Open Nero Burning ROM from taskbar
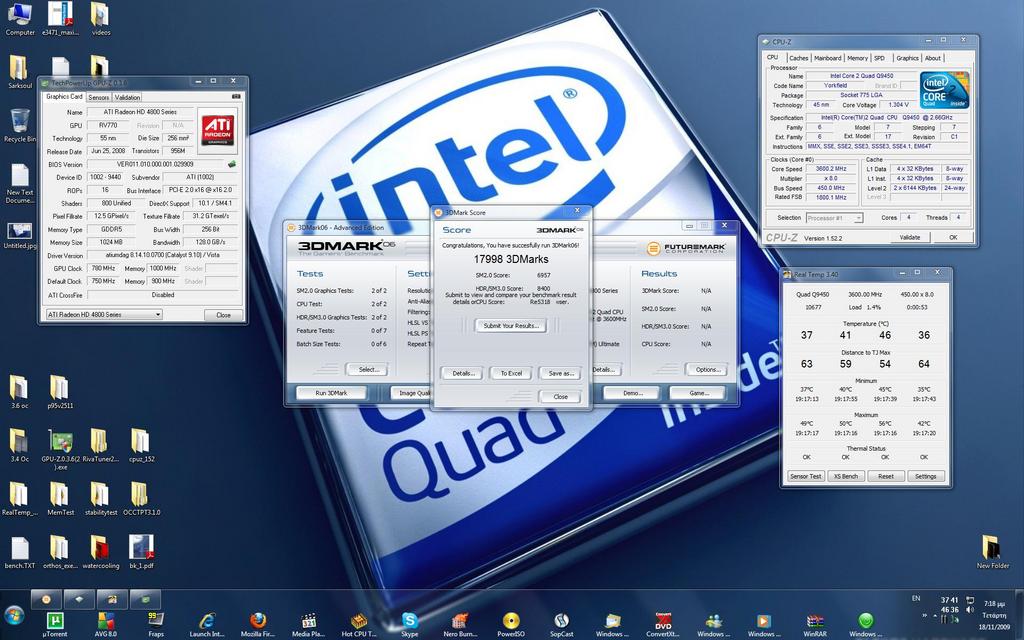This screenshot has height=640, width=1024. tap(460, 624)
